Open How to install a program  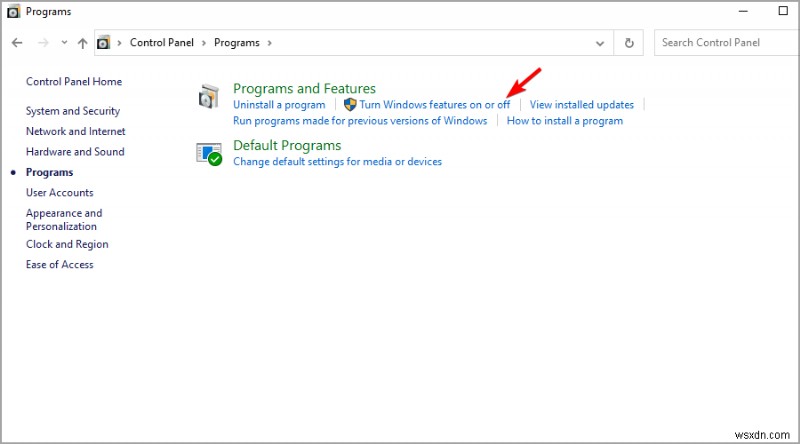point(565,121)
